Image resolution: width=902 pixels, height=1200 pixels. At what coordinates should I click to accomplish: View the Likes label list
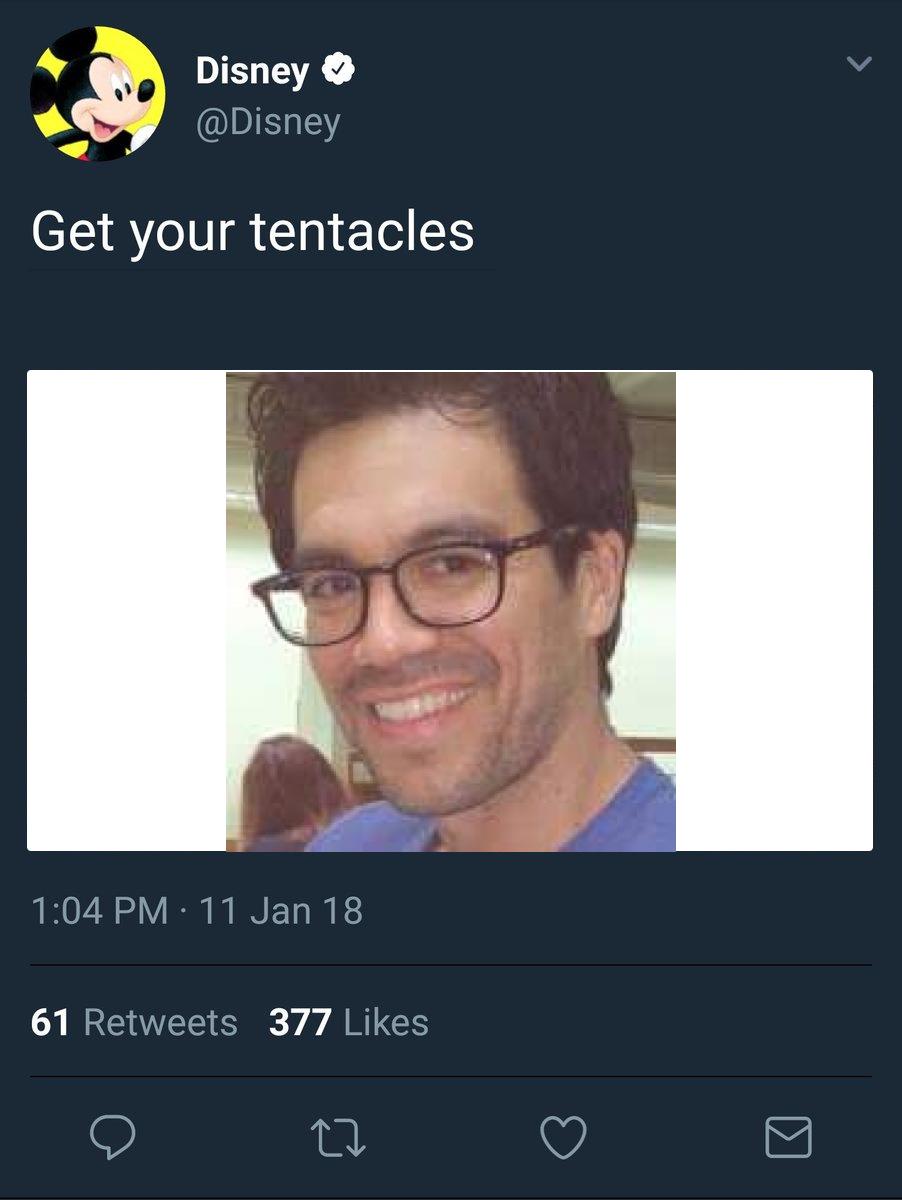tap(386, 1022)
